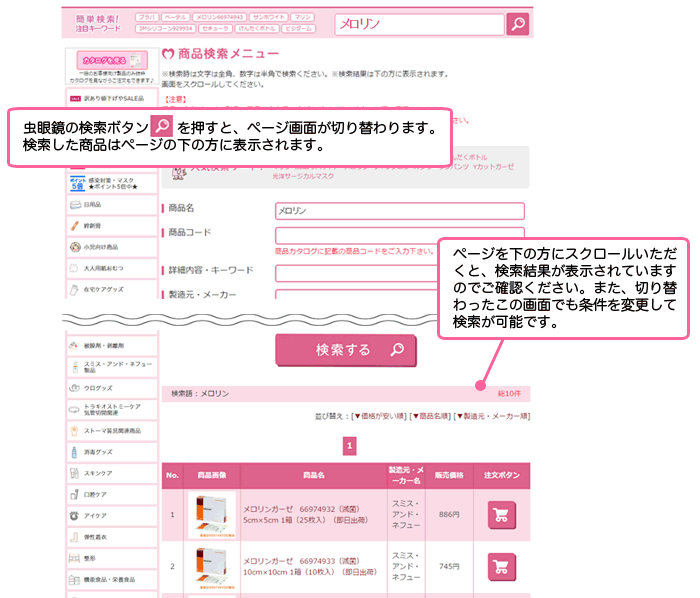Choose アイケア from sidebar
The image size is (700, 598).
[95, 515]
